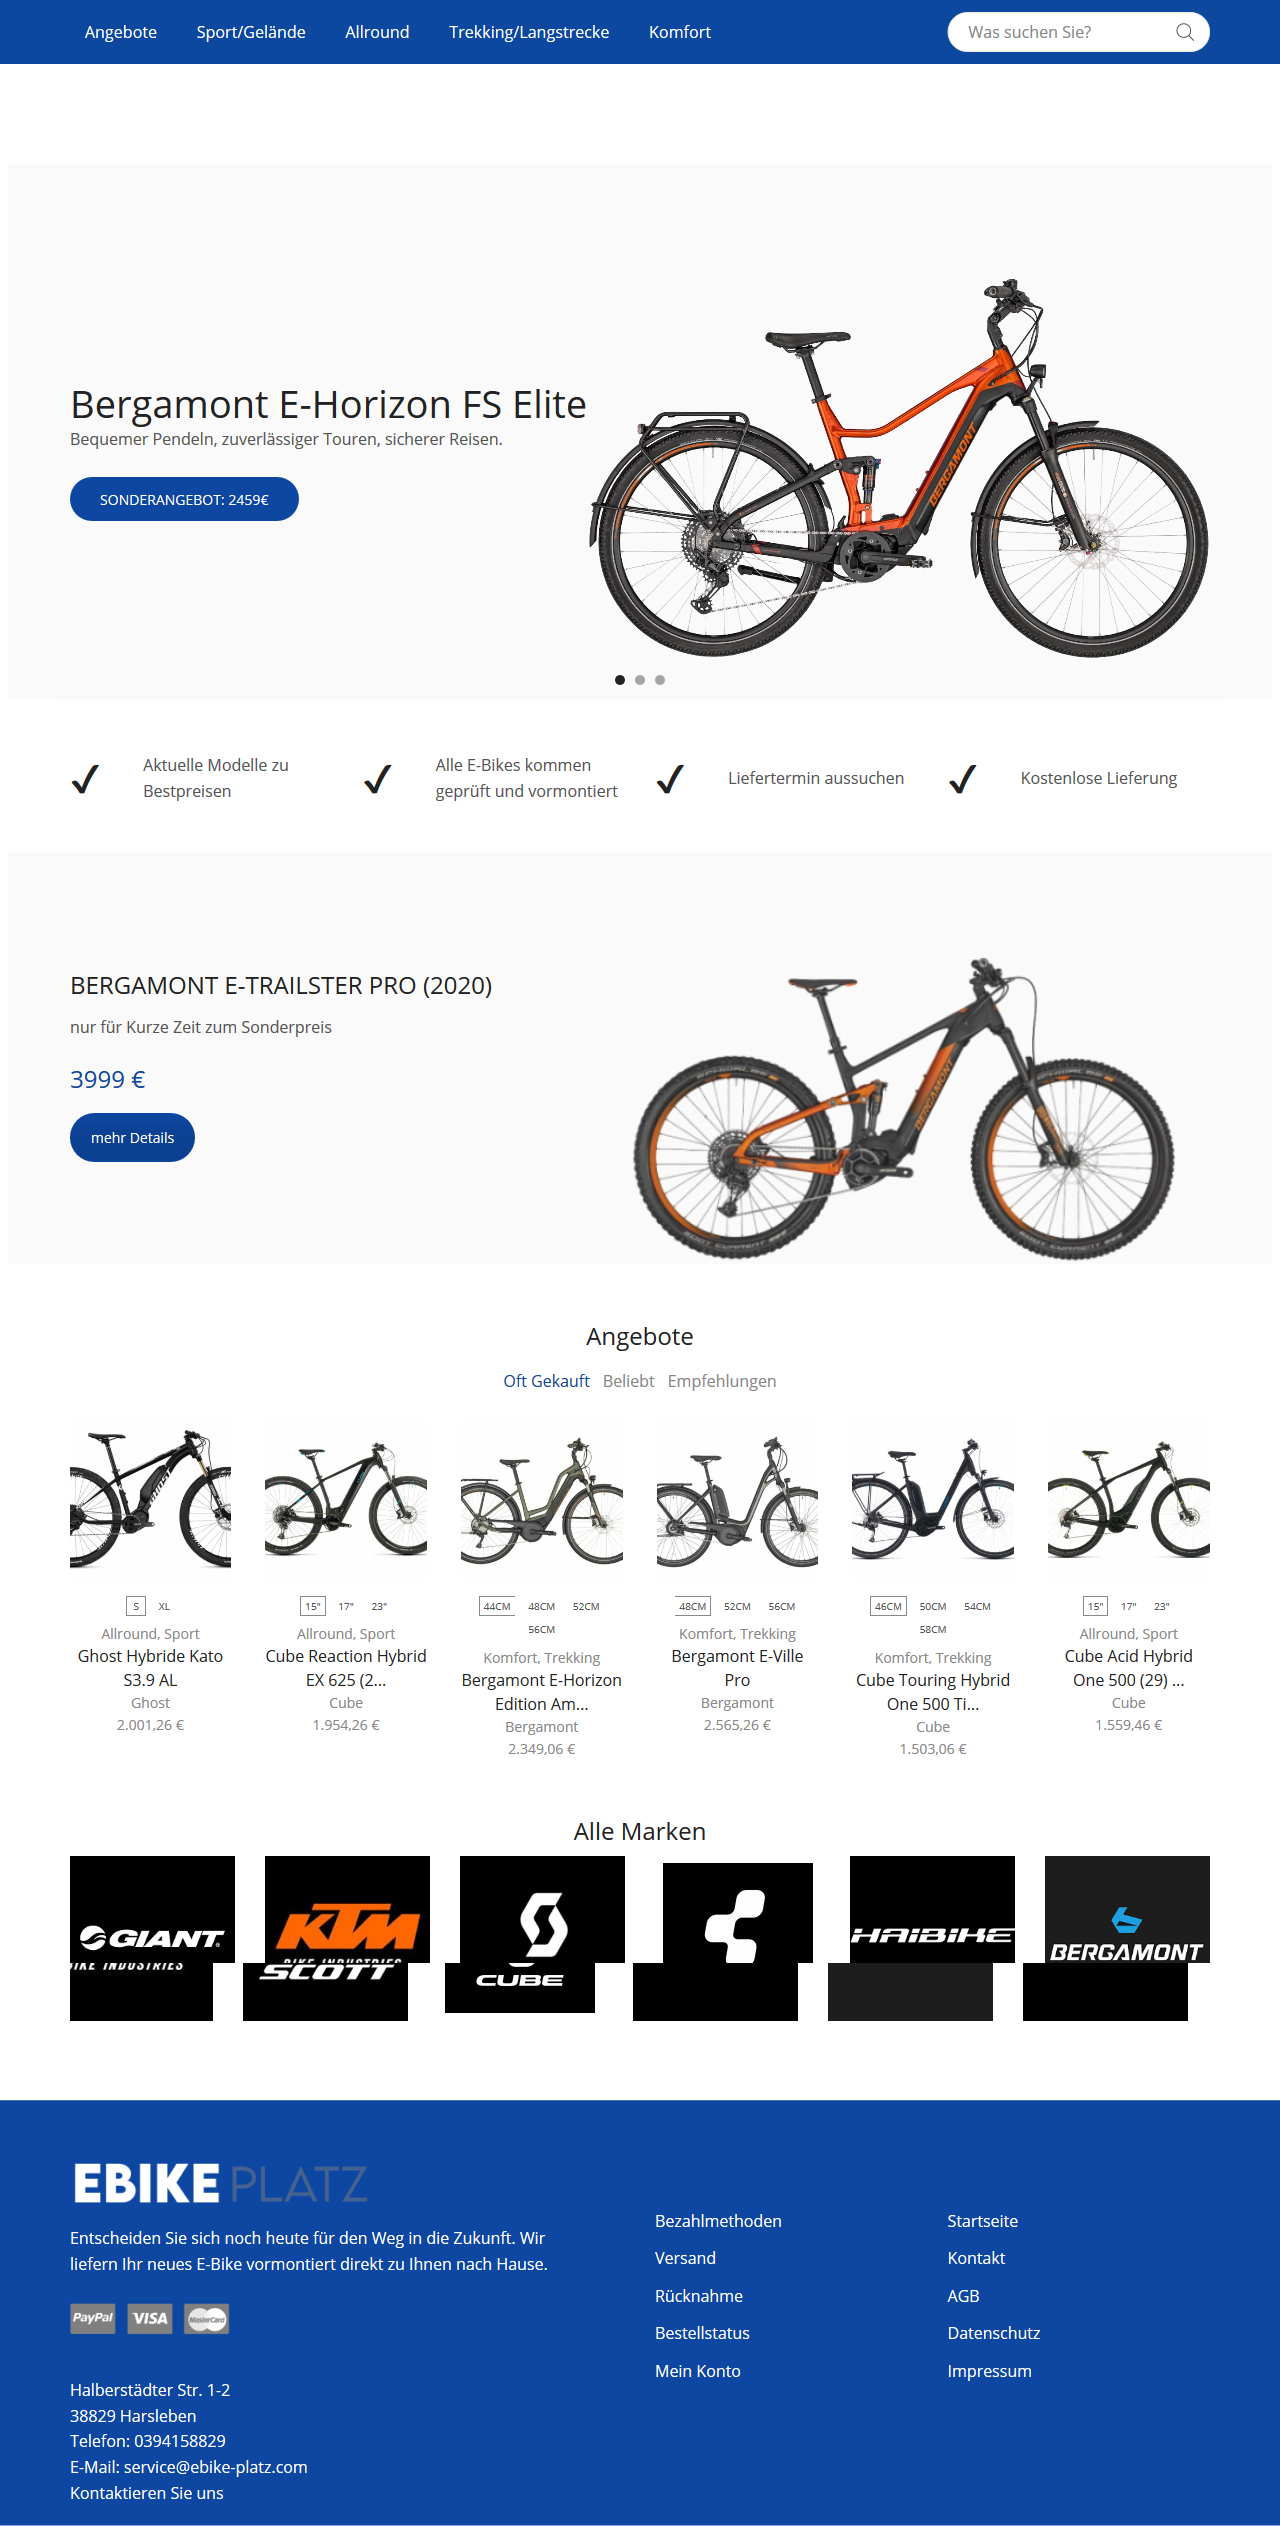Open Trekking/Langstrecke menu item

coord(529,32)
